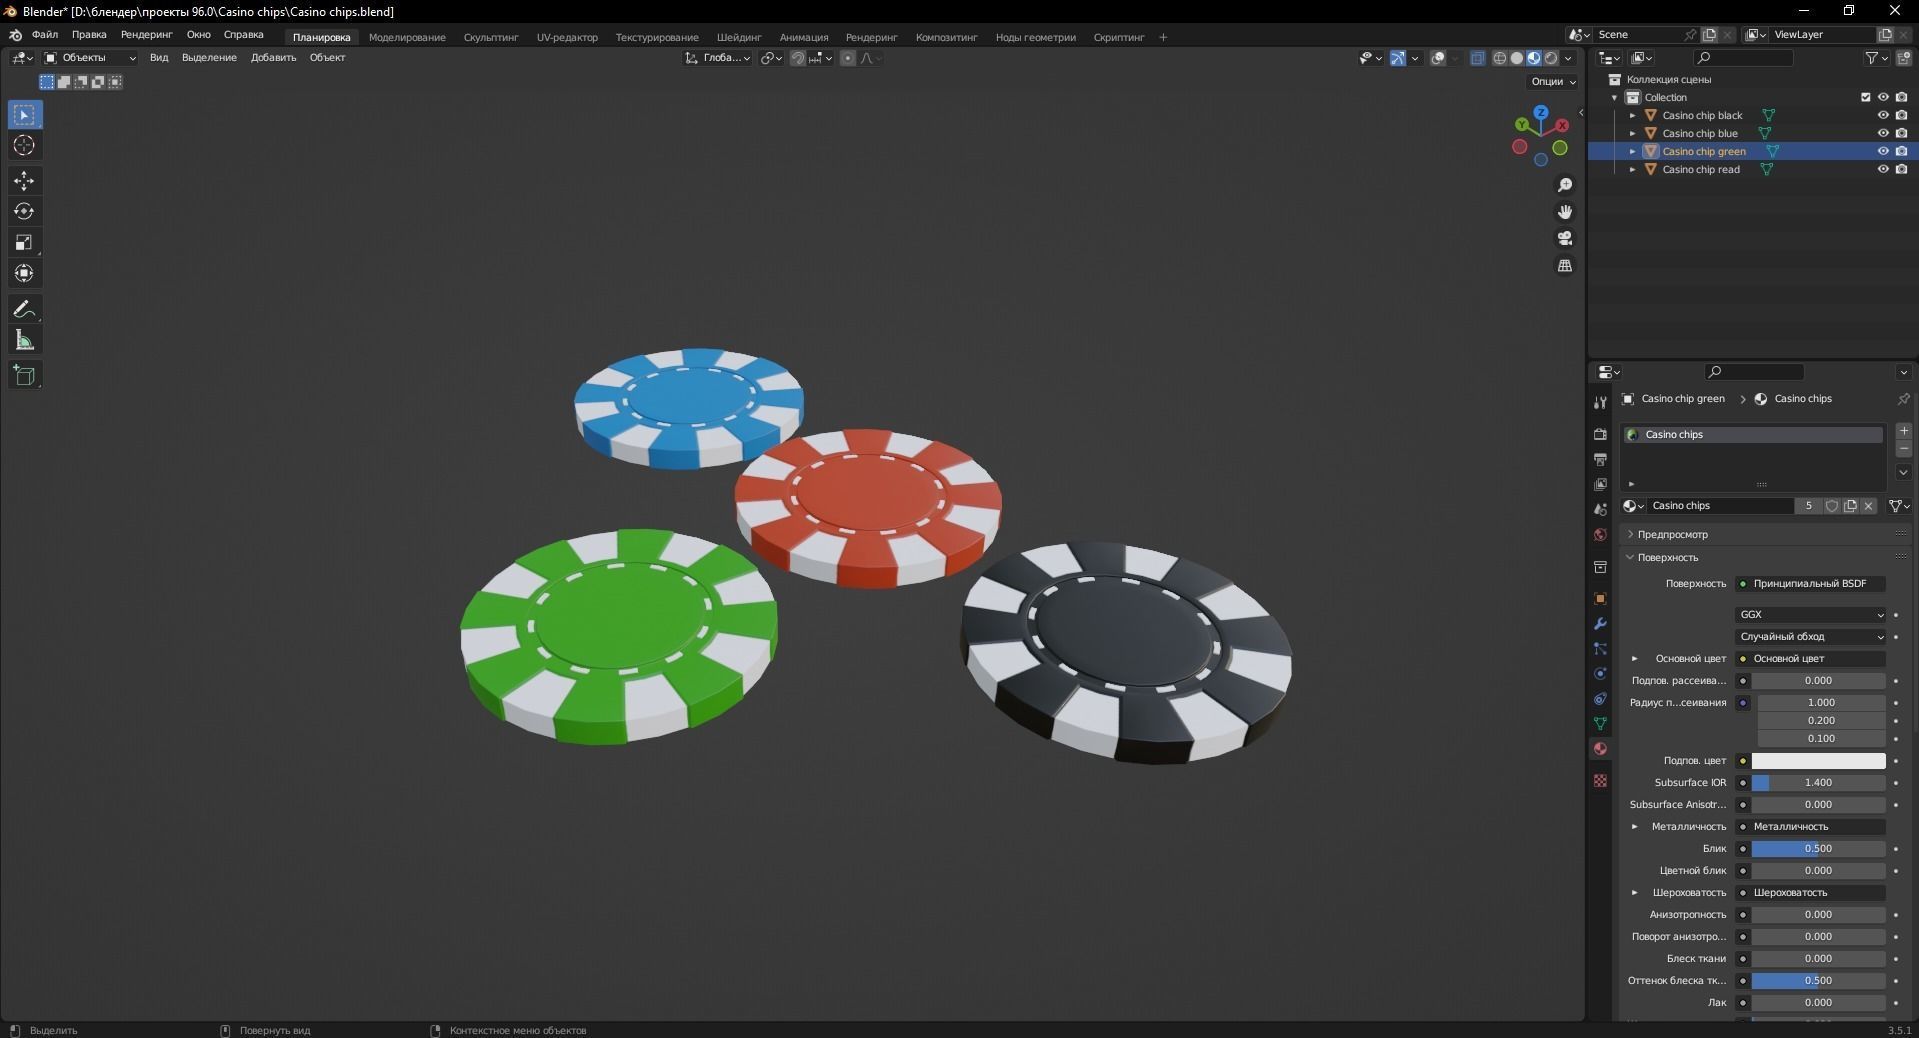Image resolution: width=1919 pixels, height=1038 pixels.
Task: Open the Output properties tab
Action: (x=1600, y=459)
